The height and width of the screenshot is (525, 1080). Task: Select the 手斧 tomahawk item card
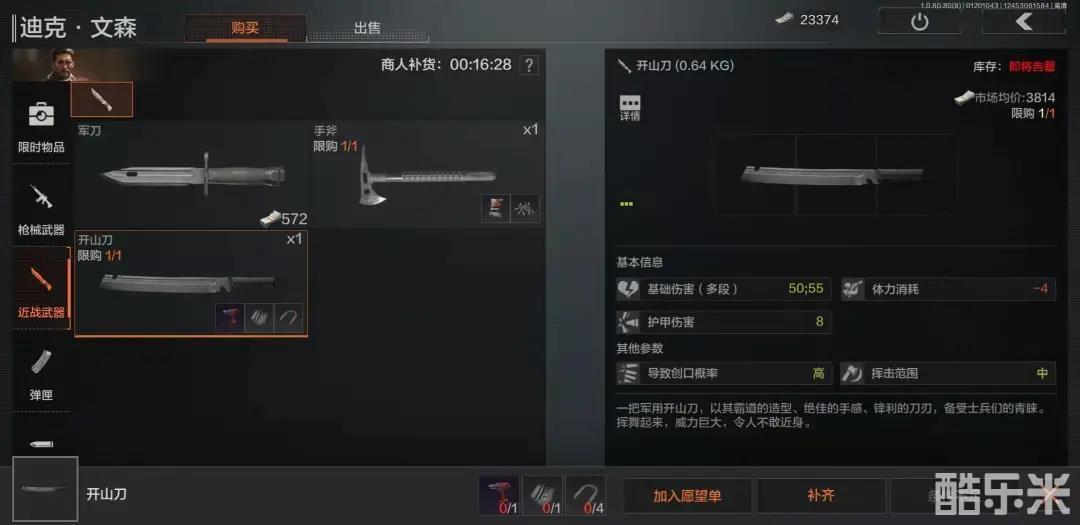point(426,175)
